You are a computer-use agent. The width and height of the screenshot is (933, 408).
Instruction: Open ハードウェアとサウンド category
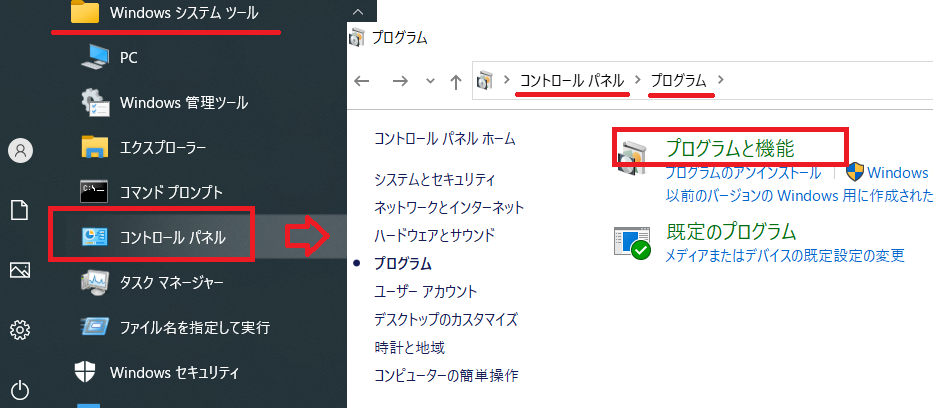434,236
